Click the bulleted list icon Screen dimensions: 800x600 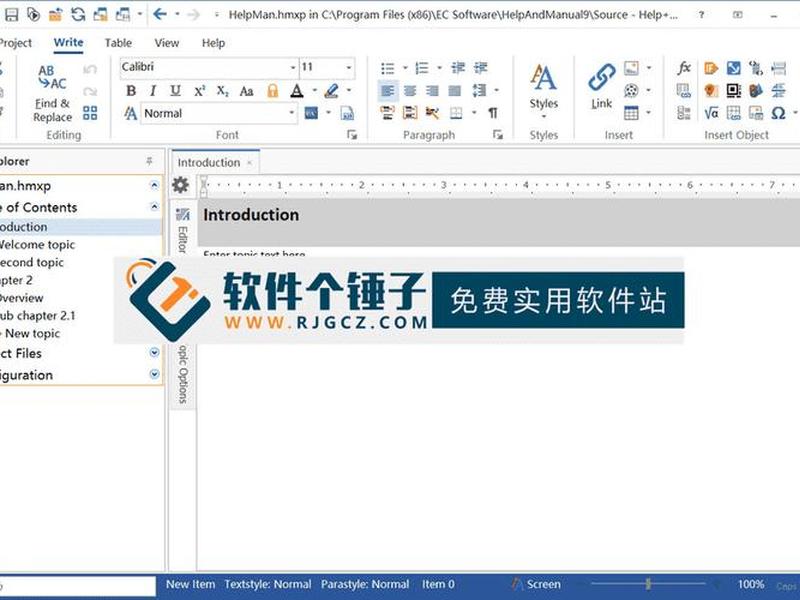click(388, 68)
